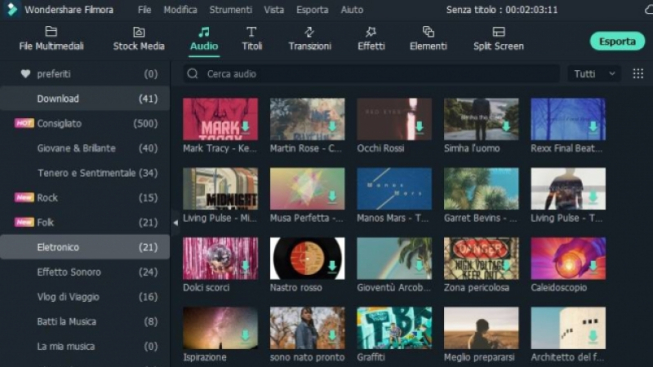
Task: Open the Strumenti menu
Action: 230,10
